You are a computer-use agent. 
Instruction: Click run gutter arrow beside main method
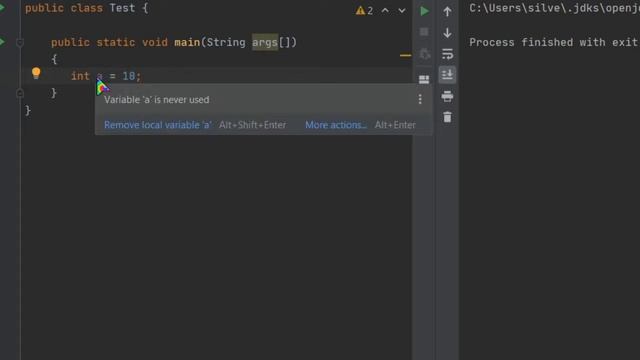click(2, 42)
